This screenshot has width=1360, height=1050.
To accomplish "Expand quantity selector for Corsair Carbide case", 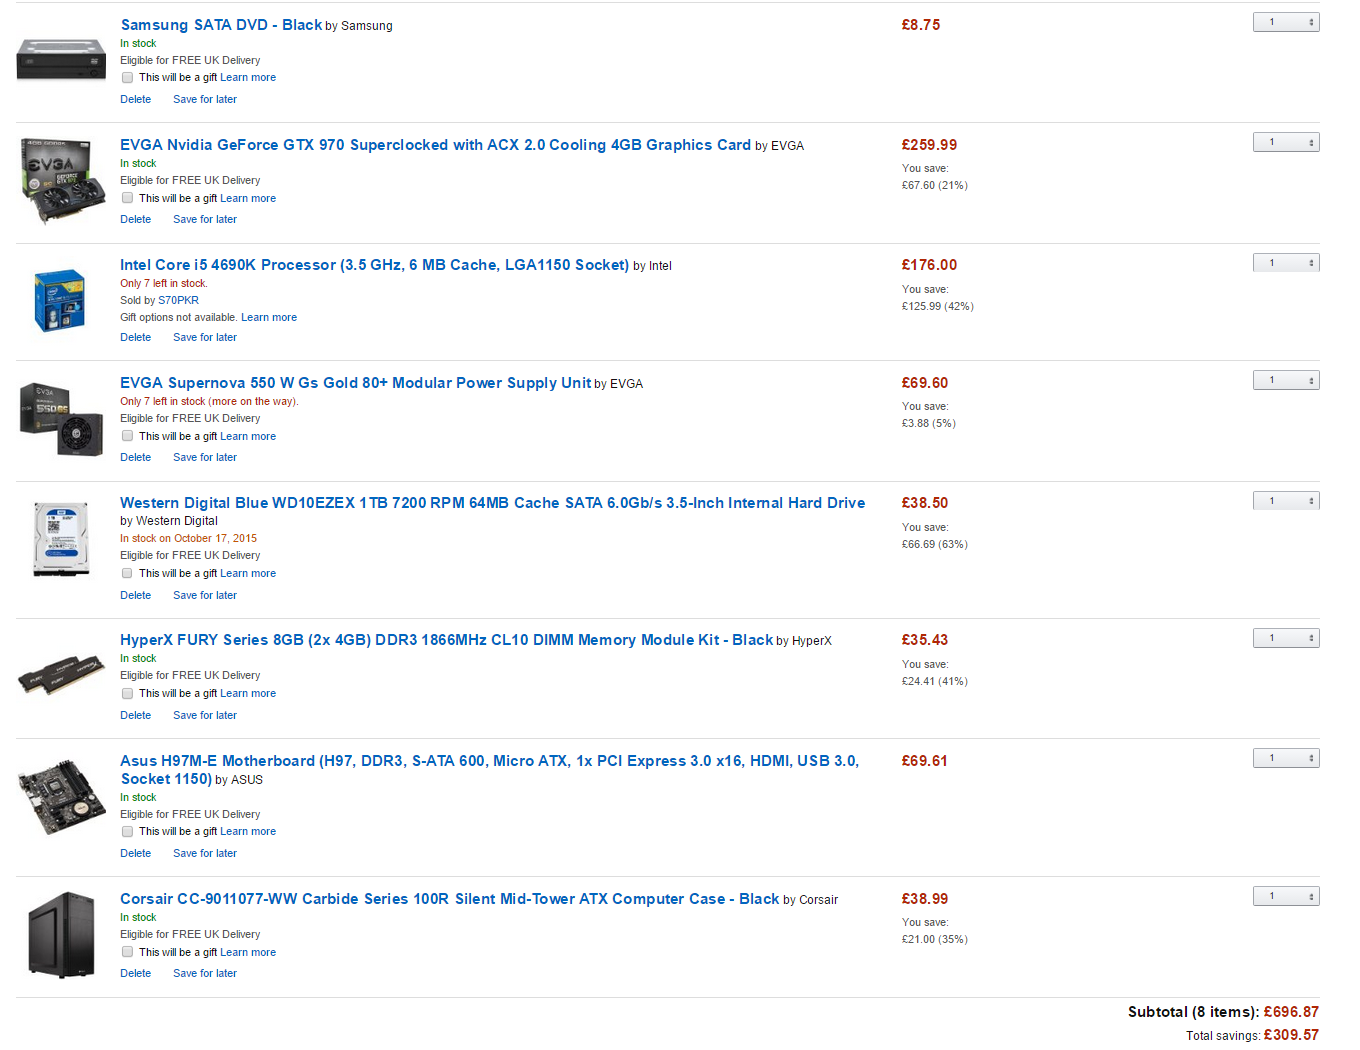I will (x=1286, y=896).
